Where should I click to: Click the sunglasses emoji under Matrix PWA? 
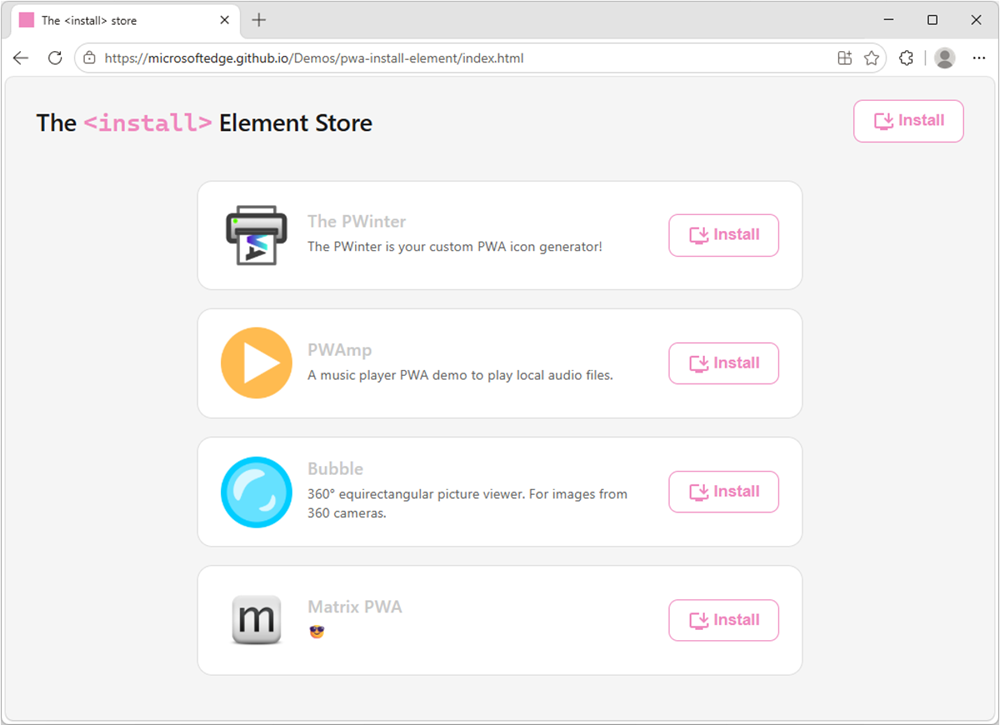[317, 632]
